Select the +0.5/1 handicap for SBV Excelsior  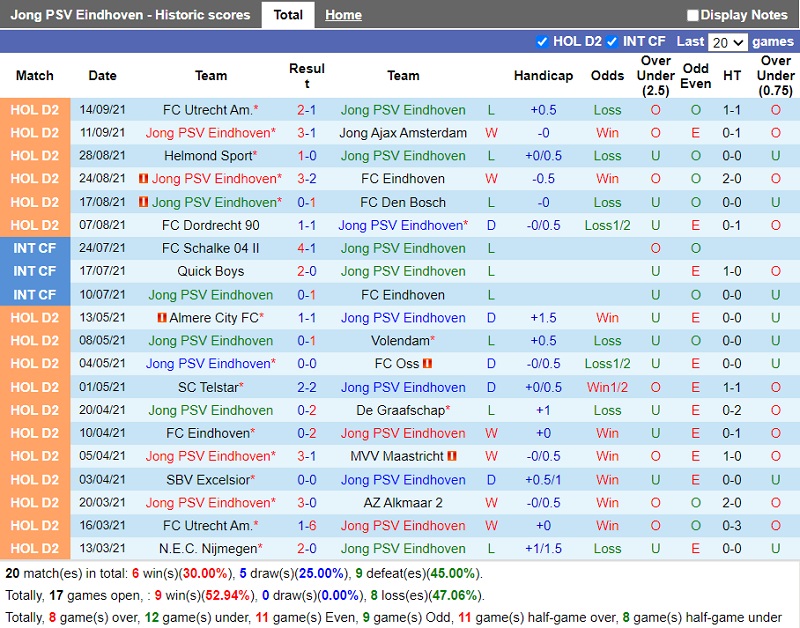[543, 480]
